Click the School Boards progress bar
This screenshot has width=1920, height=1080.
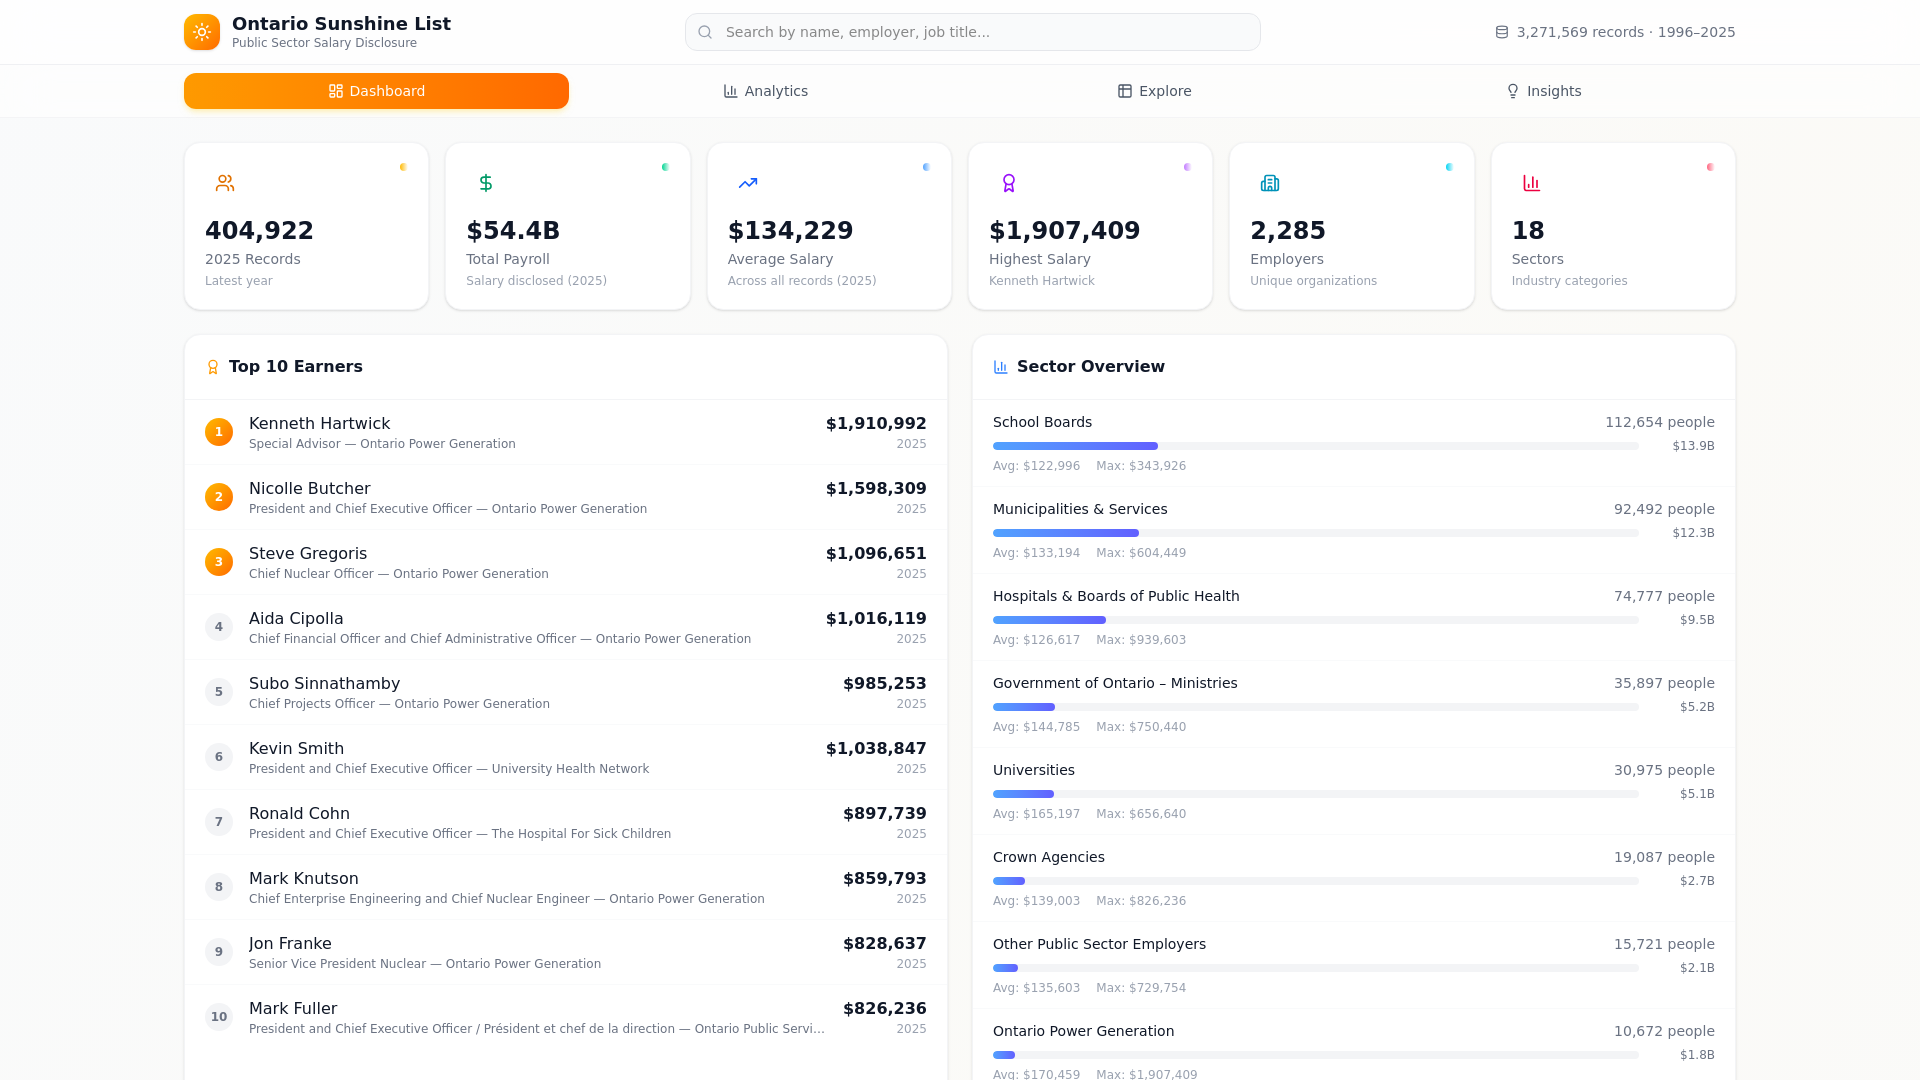point(1315,446)
